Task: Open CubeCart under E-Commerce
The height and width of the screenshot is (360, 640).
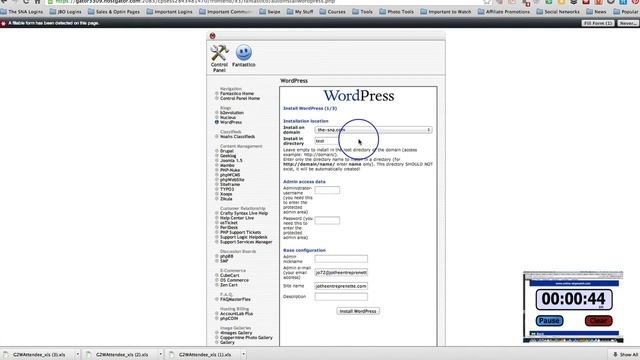Action: point(229,276)
